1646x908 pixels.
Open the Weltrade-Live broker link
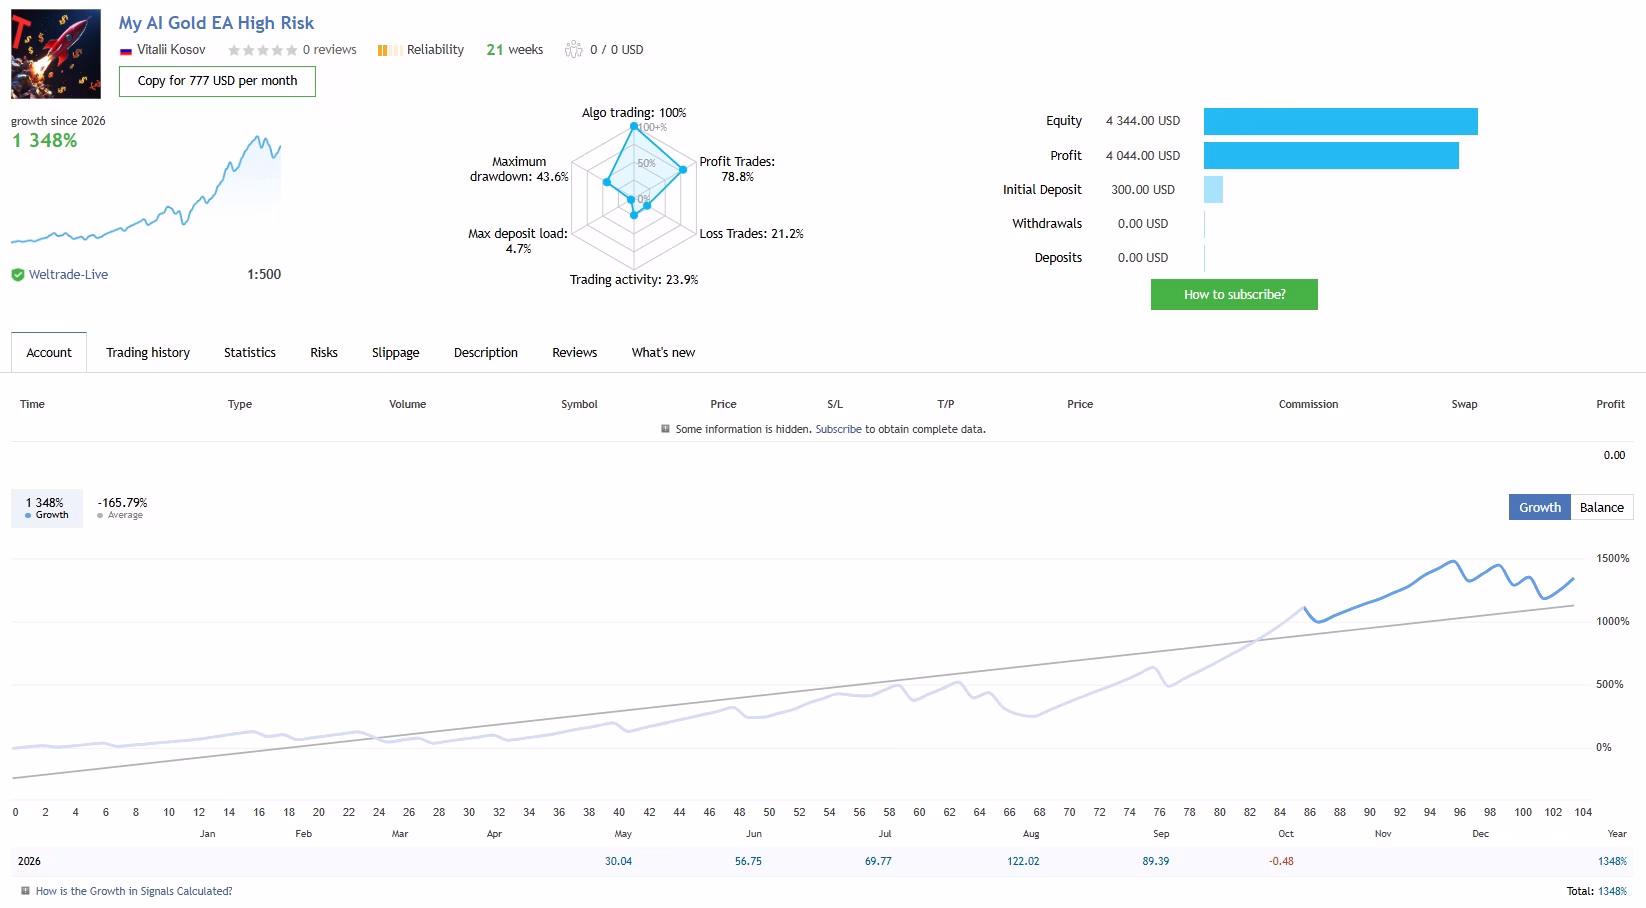tap(68, 275)
